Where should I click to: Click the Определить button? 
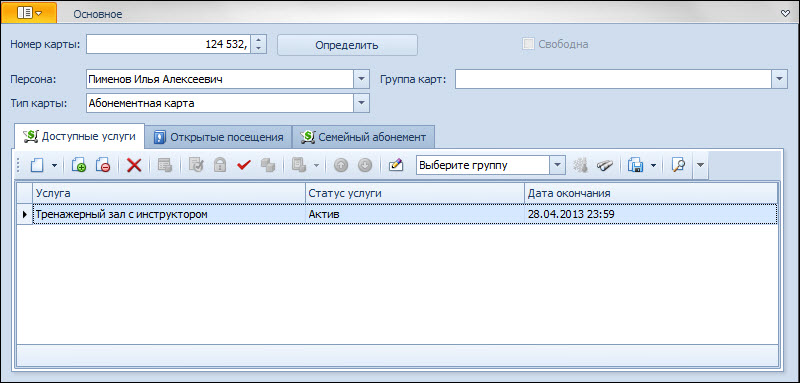click(347, 45)
